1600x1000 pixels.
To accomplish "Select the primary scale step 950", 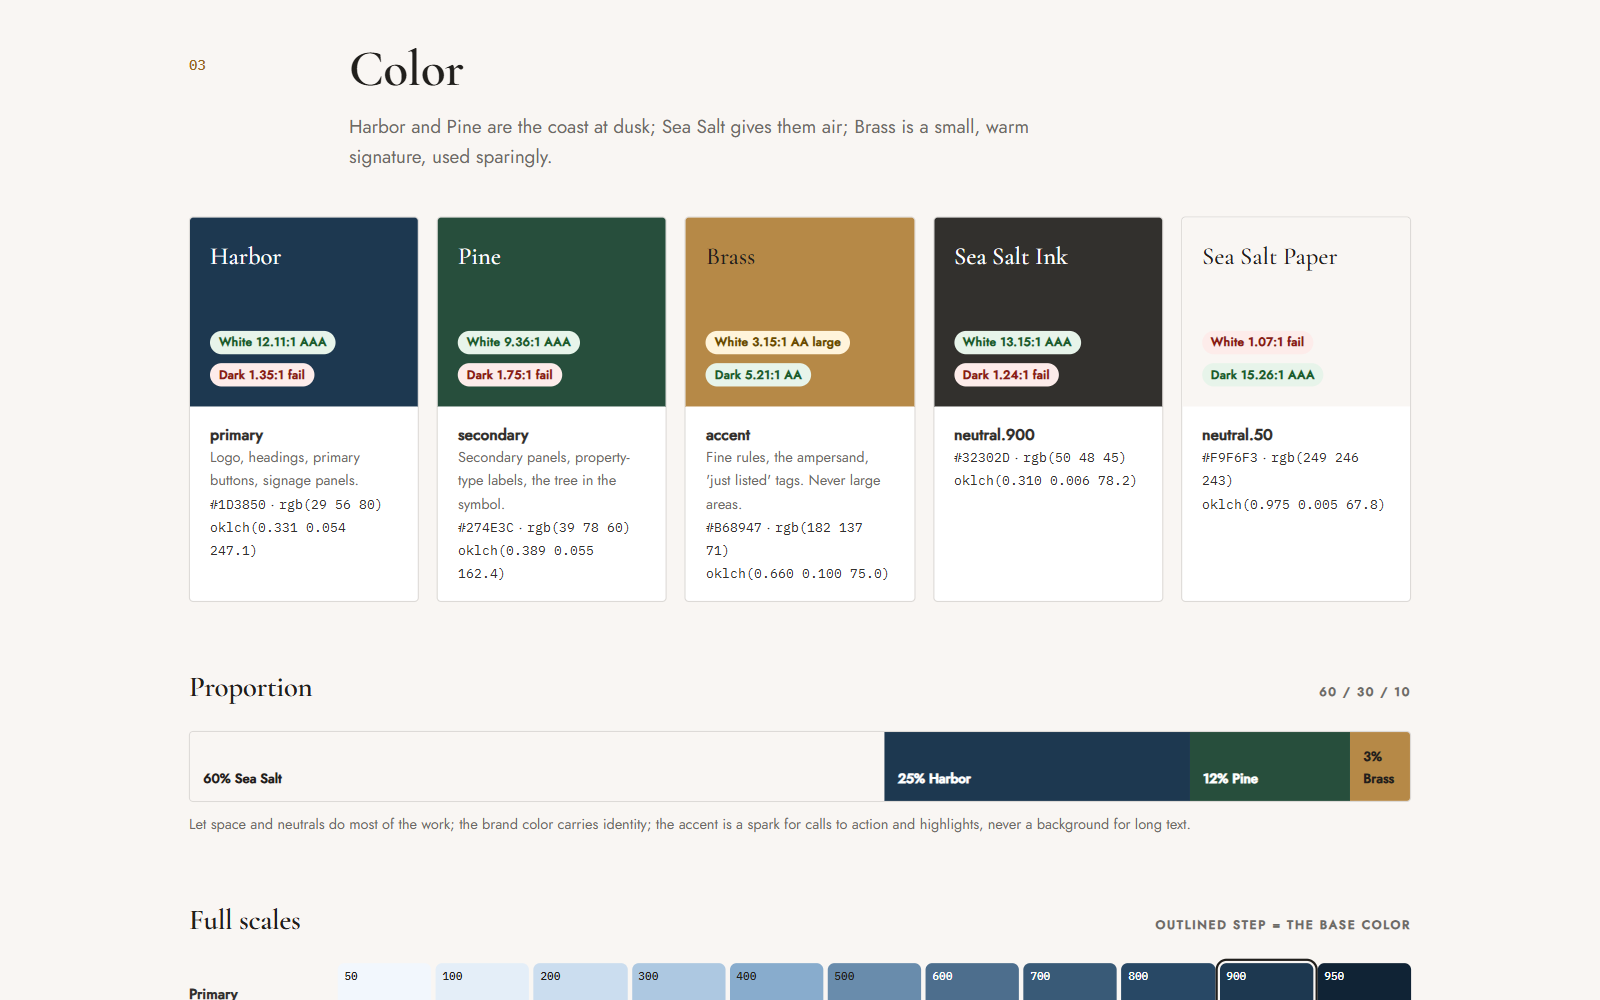I will [x=1364, y=982].
